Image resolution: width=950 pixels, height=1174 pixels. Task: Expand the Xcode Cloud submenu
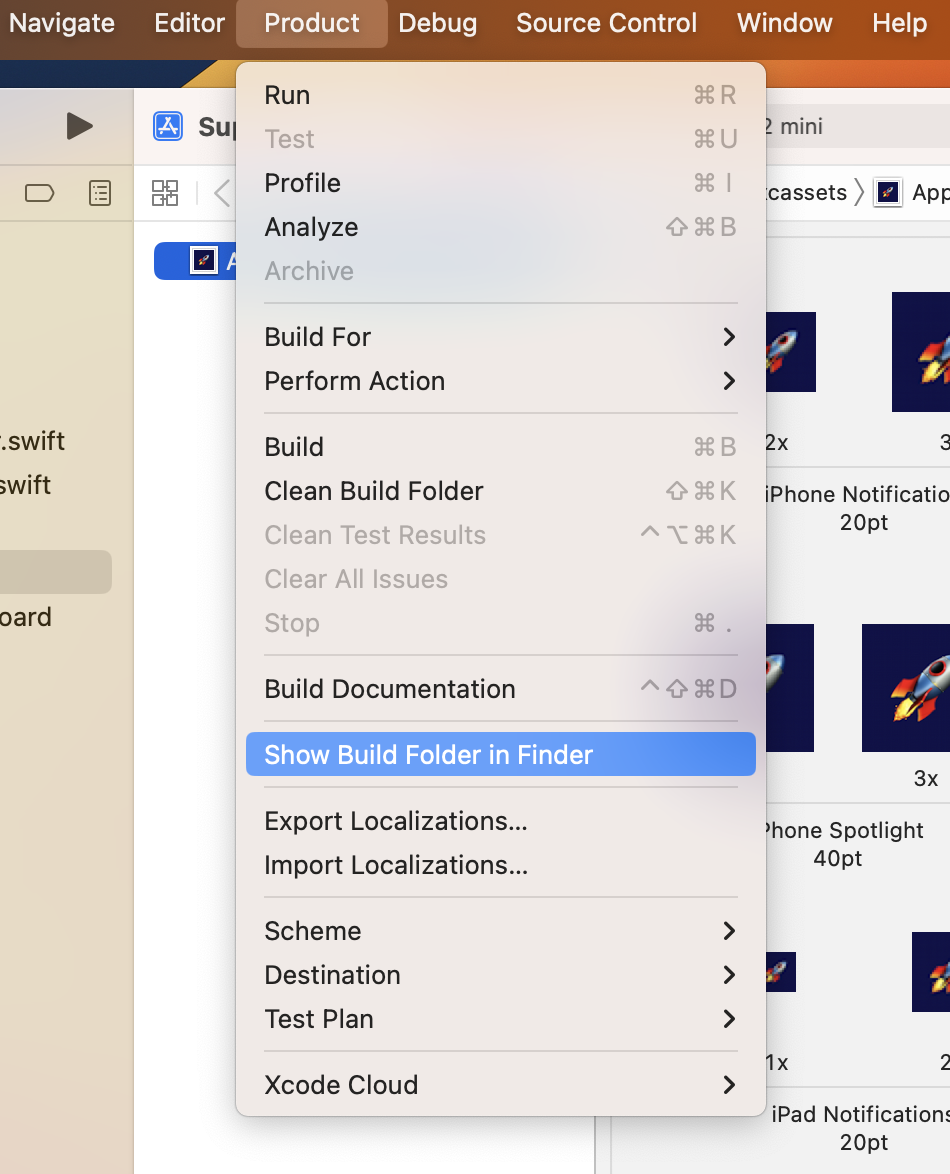[x=500, y=1085]
